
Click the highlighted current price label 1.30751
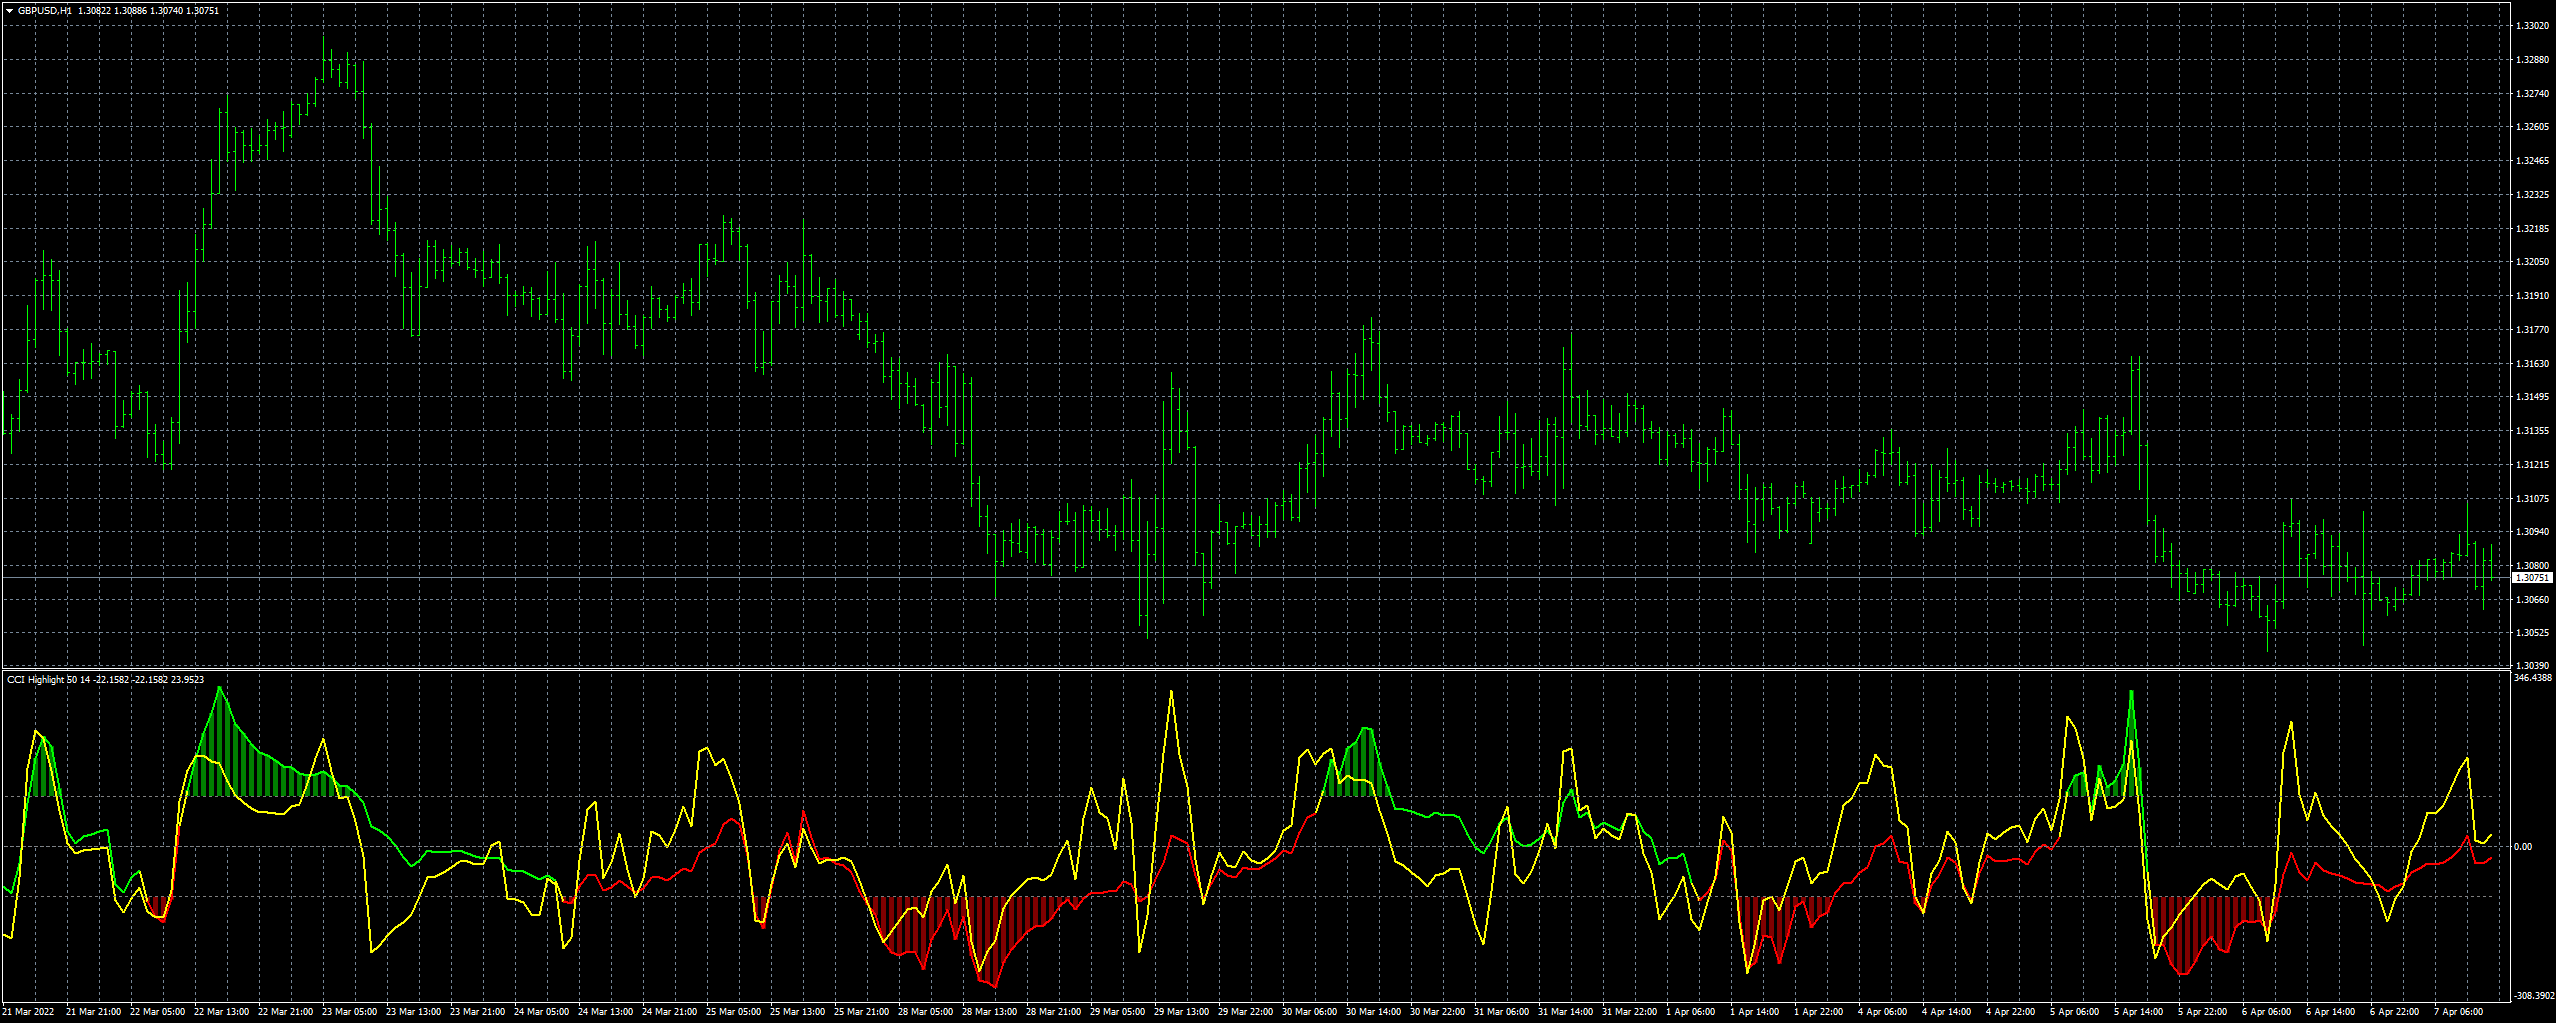2531,578
